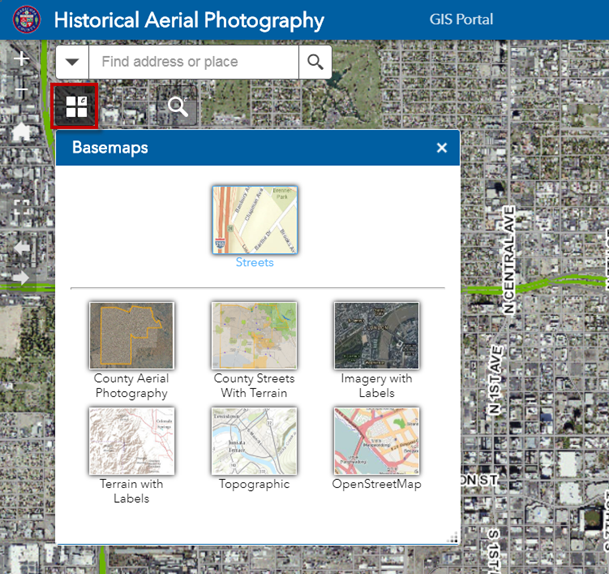
Task: Go to the default home extent
Action: (21, 132)
